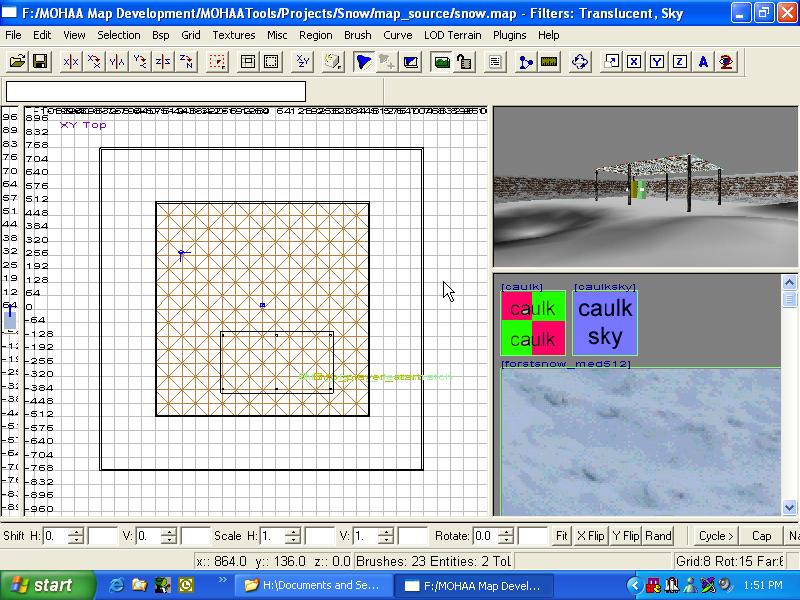Click the Z-axis rotate toolbar icon
This screenshot has height=600, width=800.
click(186, 62)
